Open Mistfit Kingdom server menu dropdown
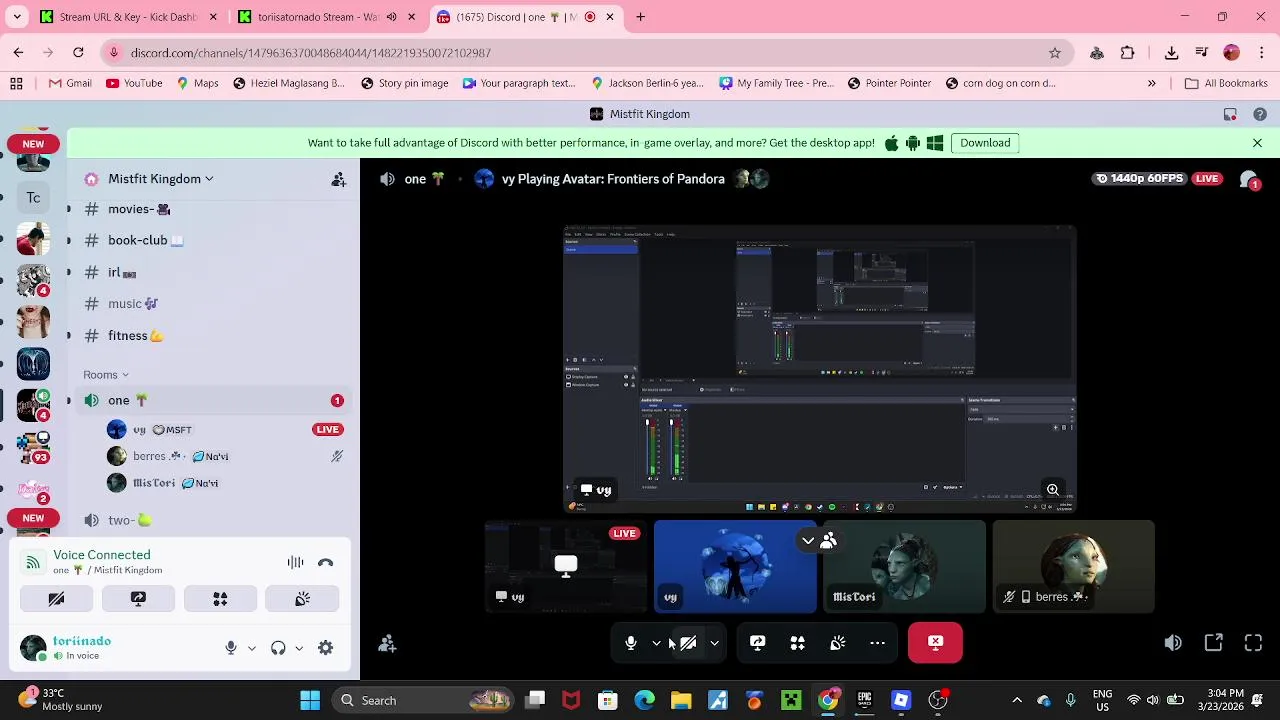The height and width of the screenshot is (720, 1280). [x=160, y=179]
